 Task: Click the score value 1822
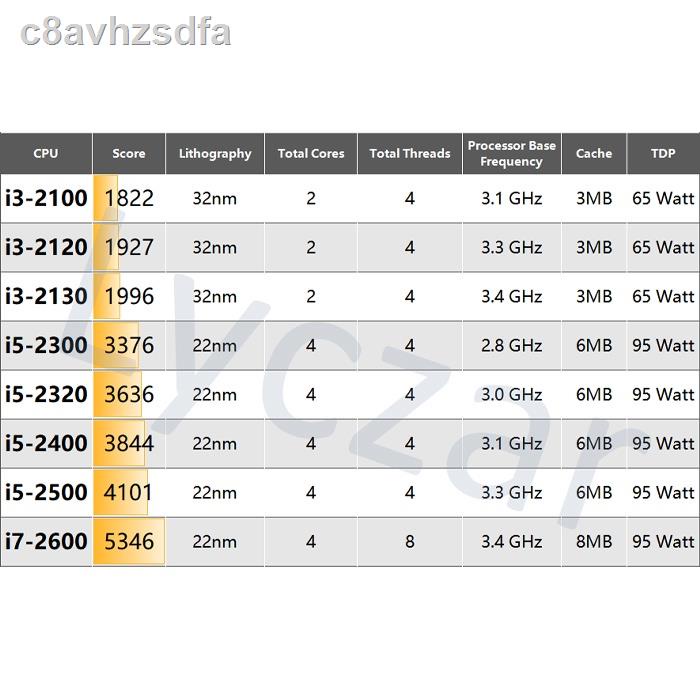129,198
